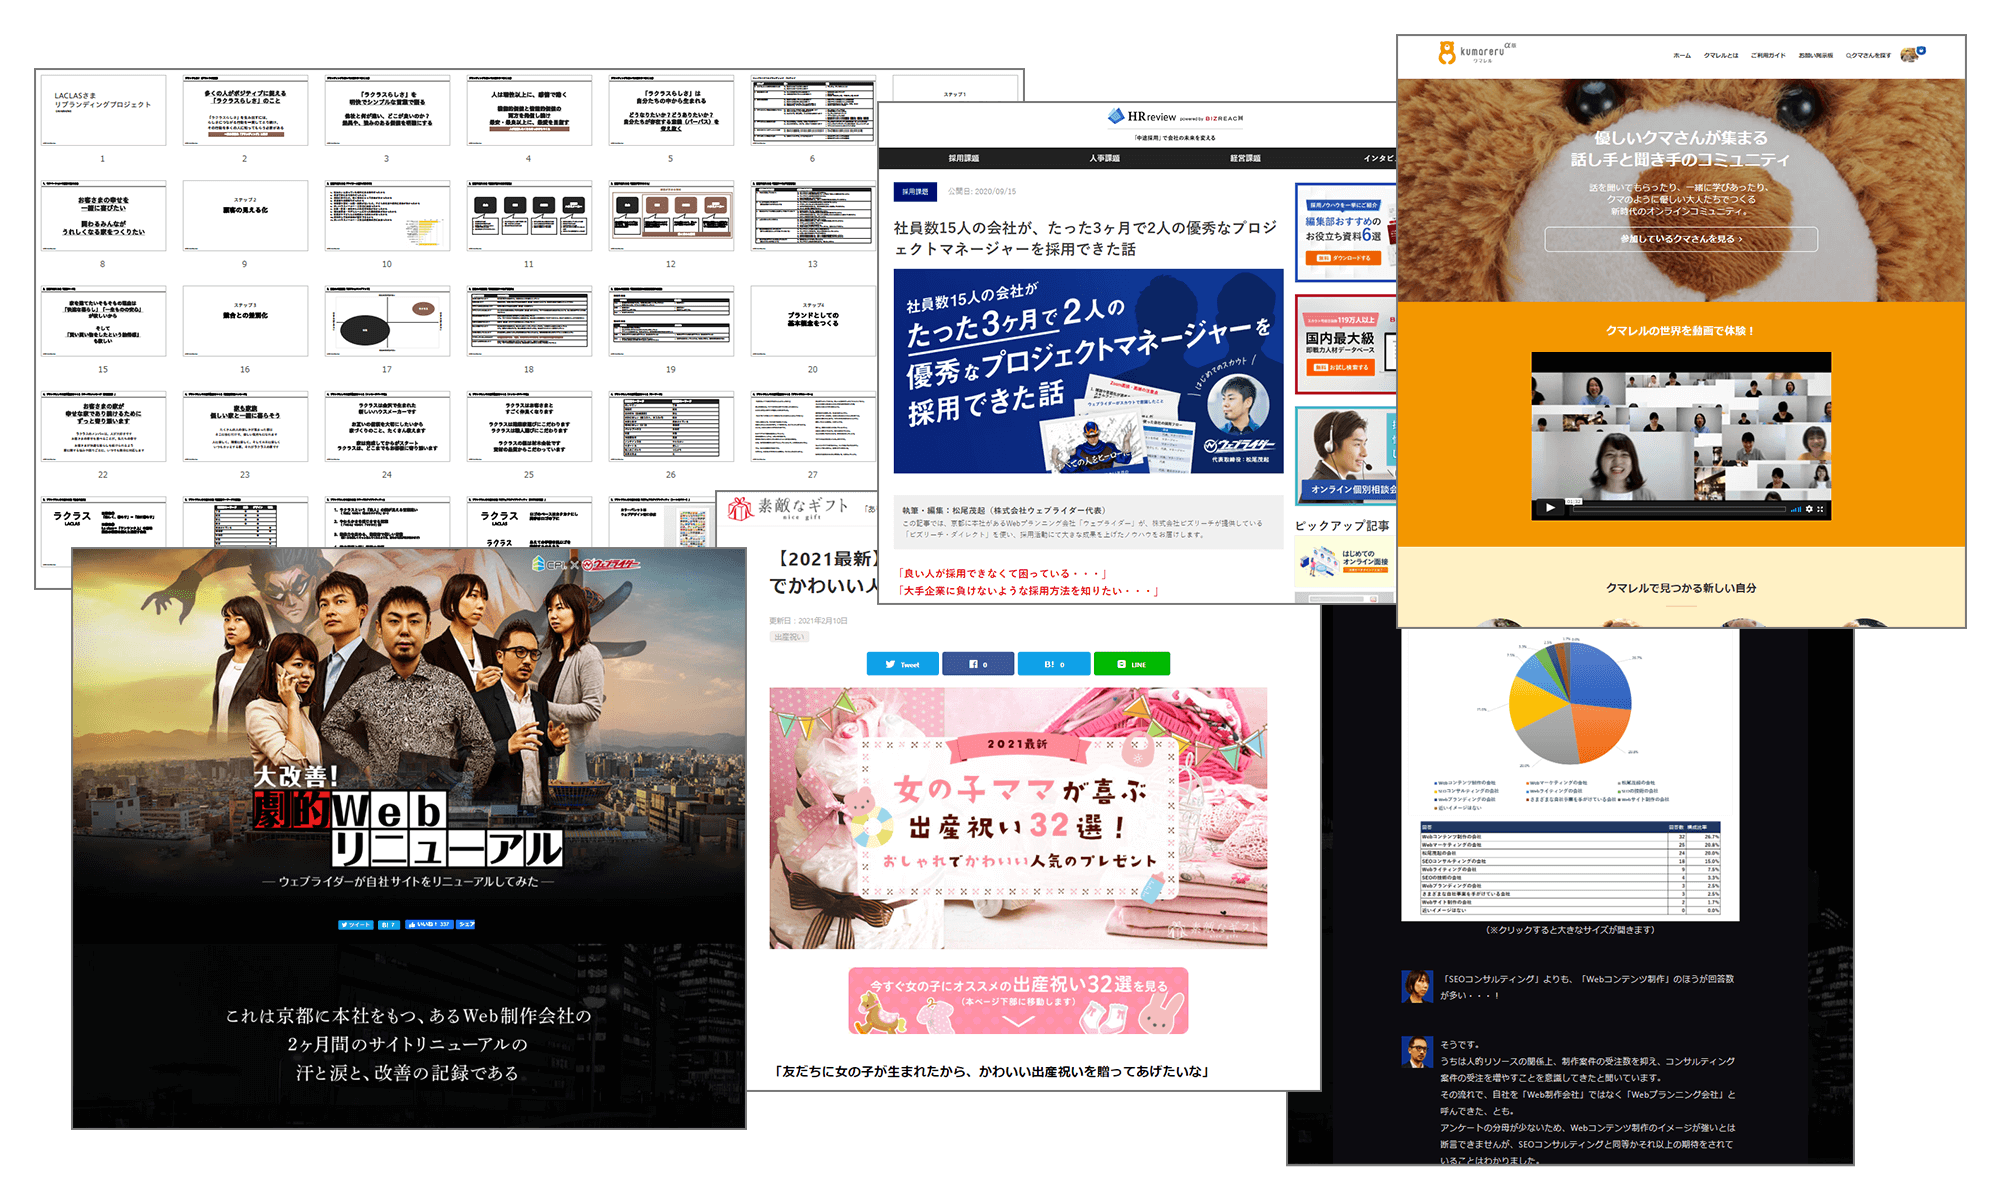Screen dimensions: 2000x1200
Task: Open 人事課題 tab on HR review
Action: [1105, 158]
